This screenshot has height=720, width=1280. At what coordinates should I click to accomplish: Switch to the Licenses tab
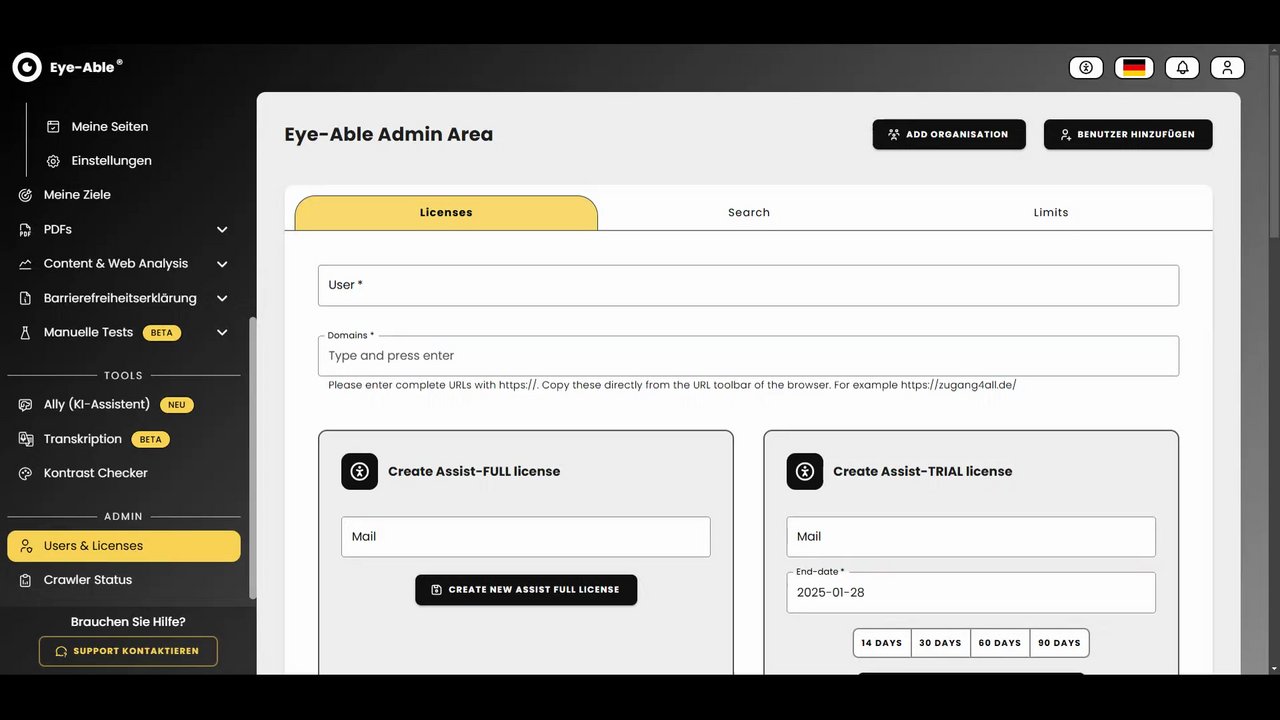(x=446, y=213)
